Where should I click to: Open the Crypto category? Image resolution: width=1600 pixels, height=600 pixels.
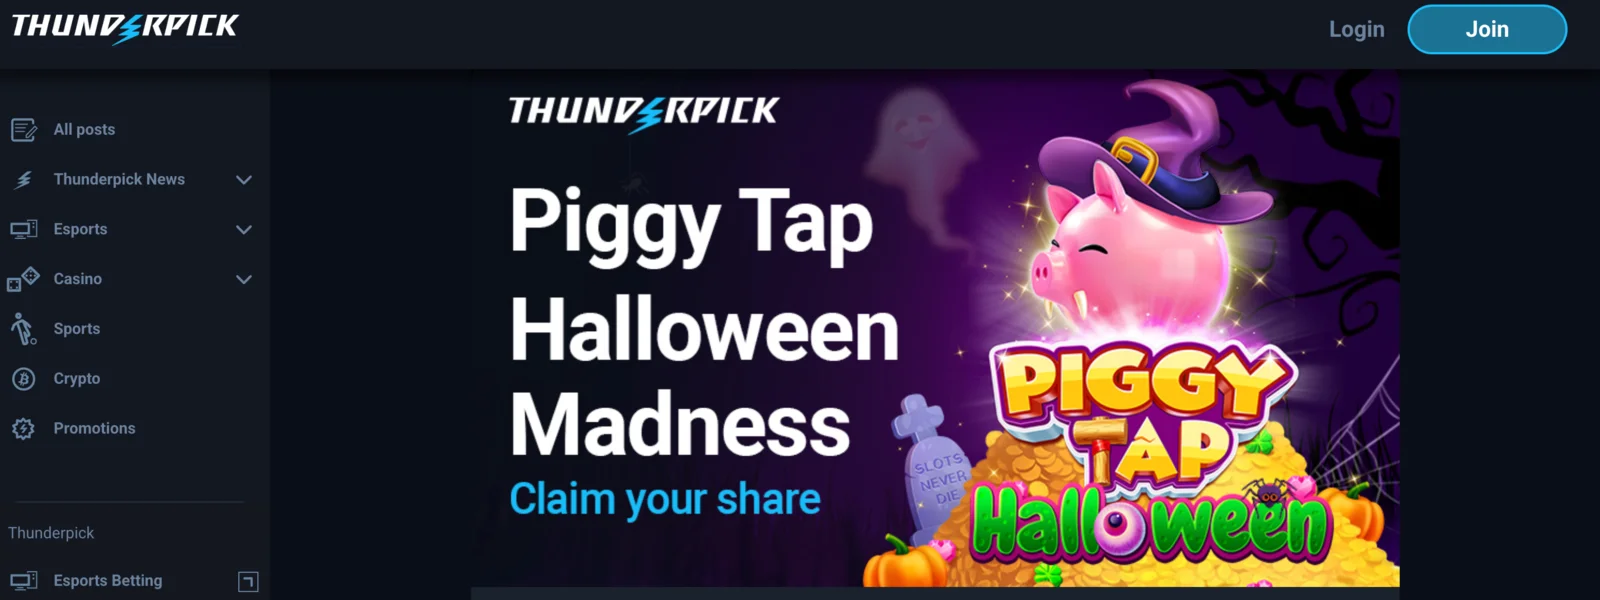[x=77, y=379]
